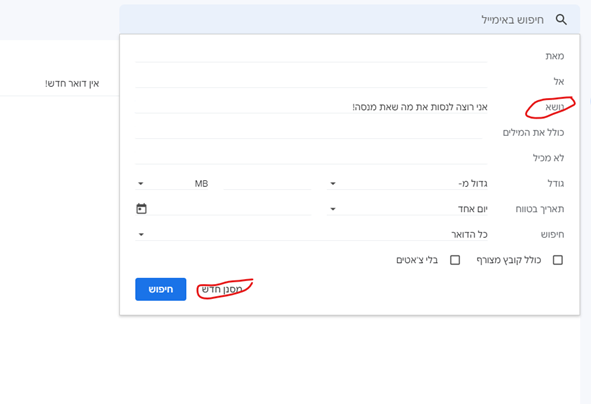591x404 pixels.
Task: Tick the "בלי צ'אטים" checkbox
Action: [455, 260]
